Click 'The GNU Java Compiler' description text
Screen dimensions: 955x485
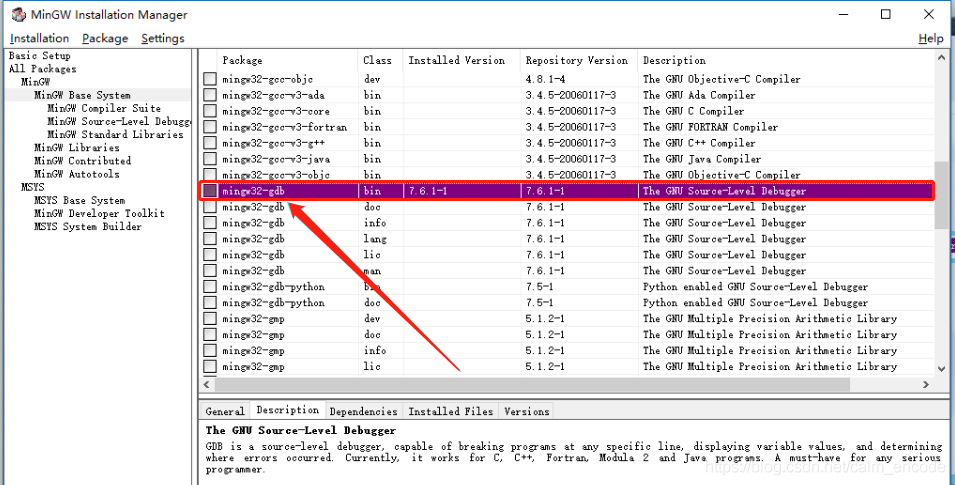(x=702, y=159)
